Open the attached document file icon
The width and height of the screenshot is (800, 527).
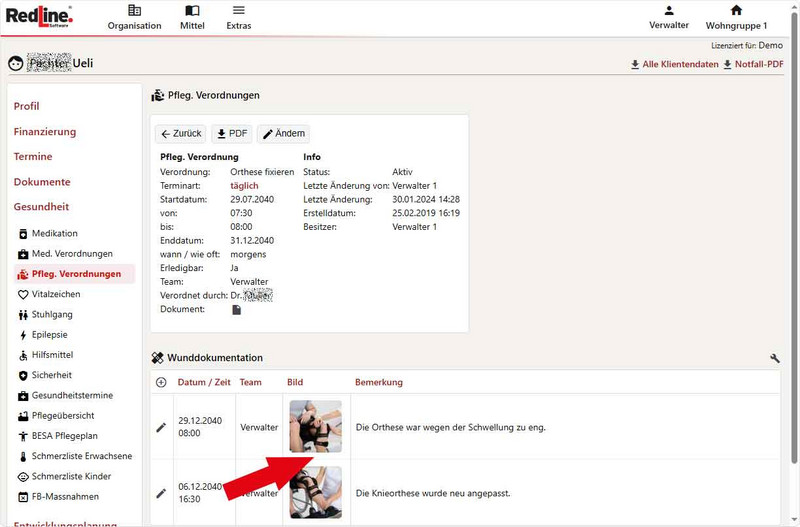(237, 310)
